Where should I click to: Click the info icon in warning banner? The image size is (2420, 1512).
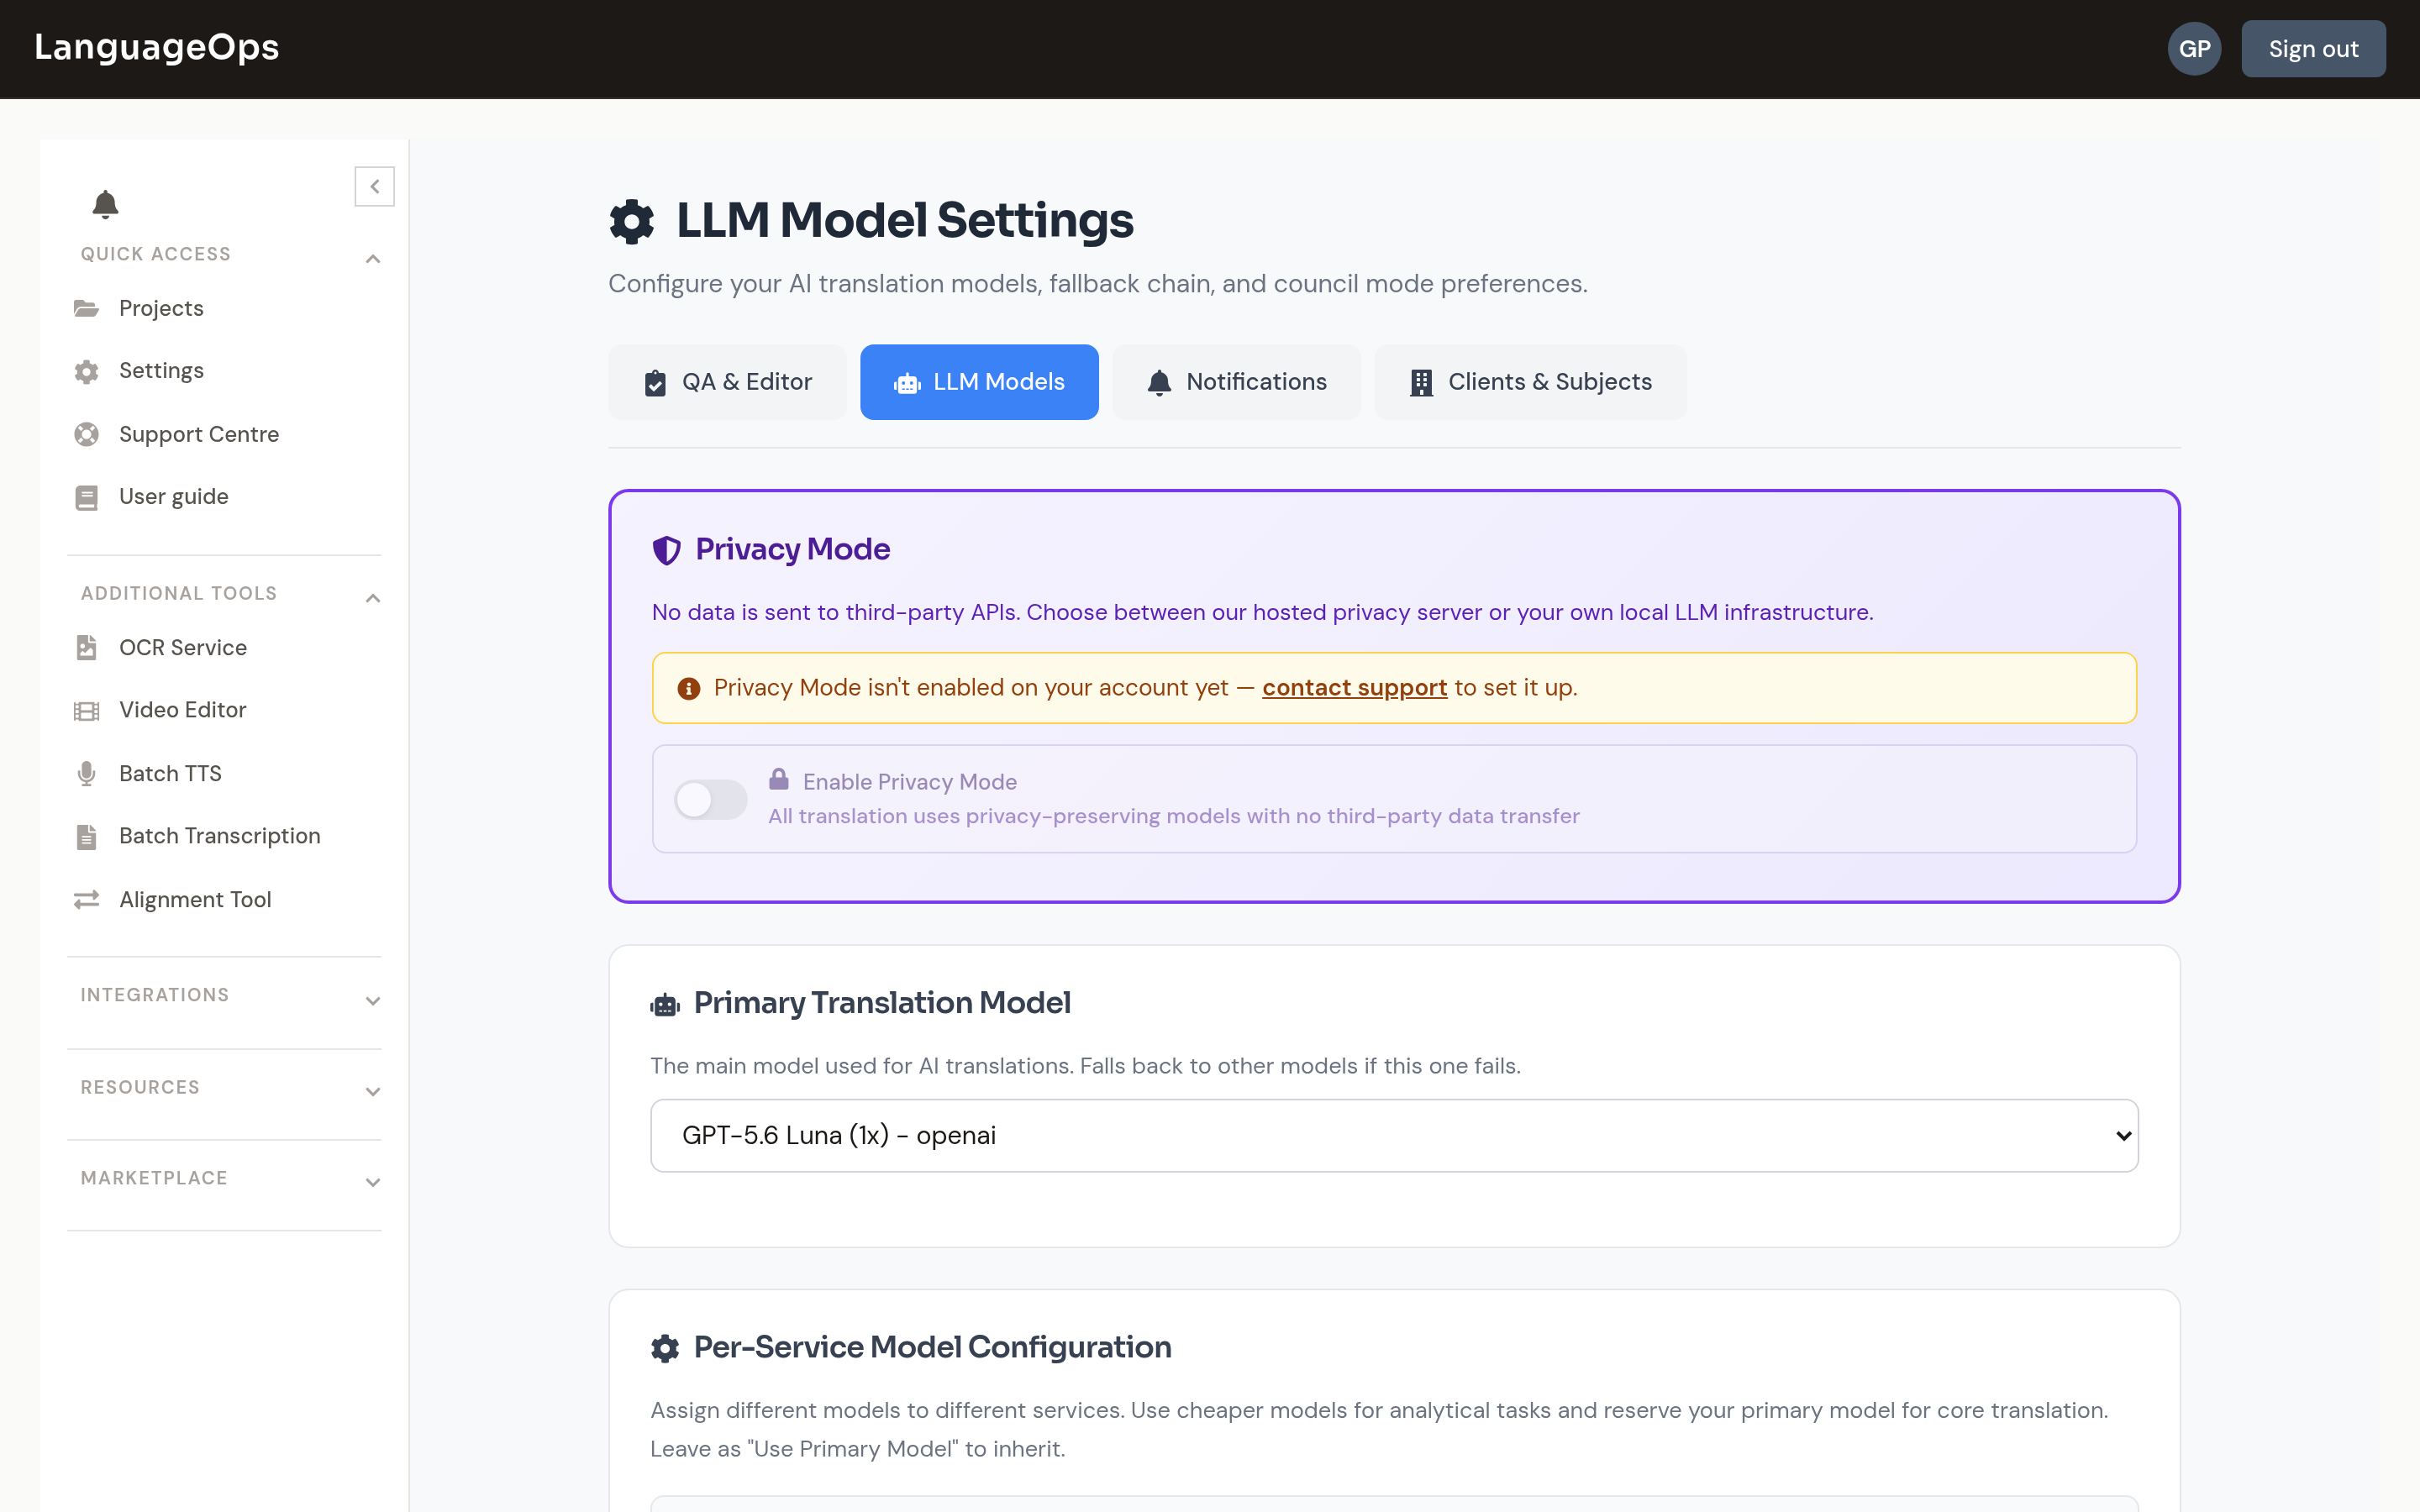(689, 688)
